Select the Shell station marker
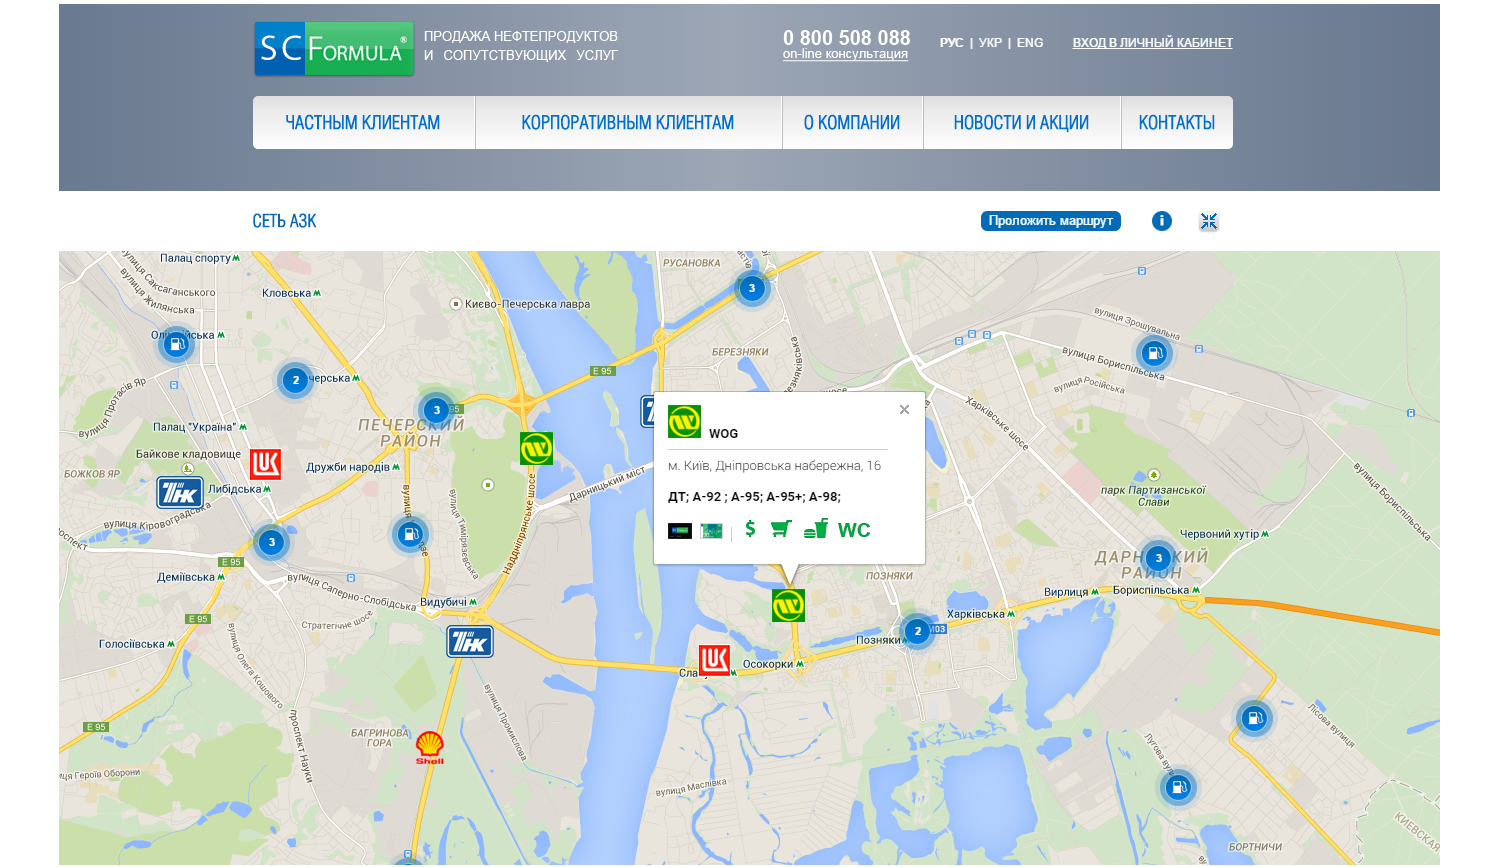 430,747
